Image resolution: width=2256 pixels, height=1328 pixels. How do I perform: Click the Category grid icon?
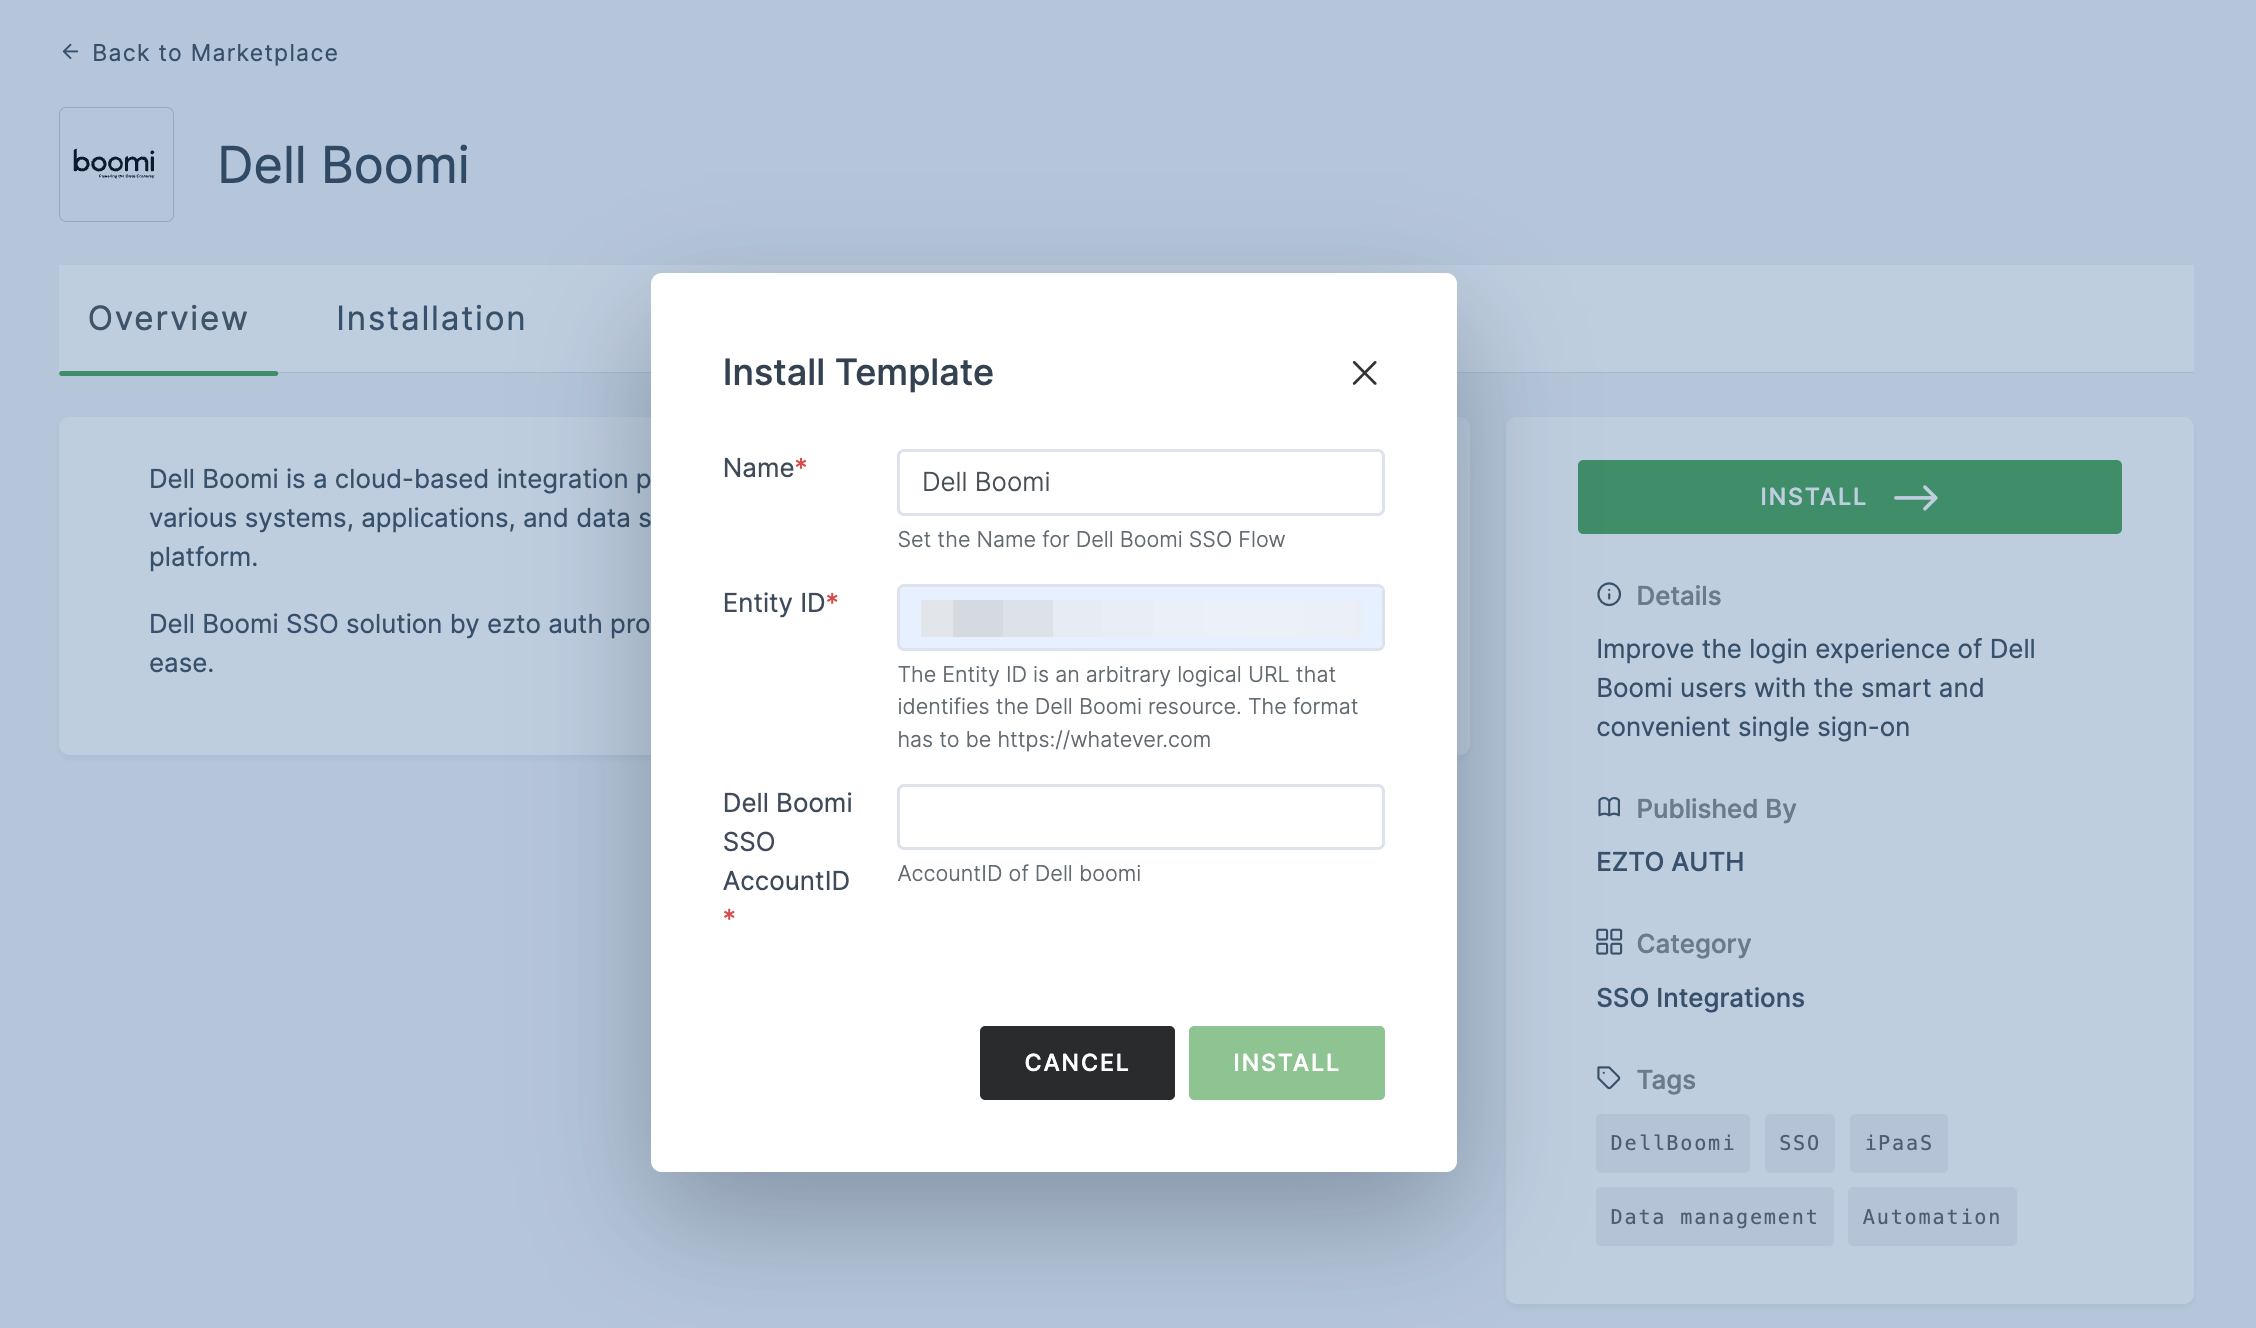point(1609,942)
